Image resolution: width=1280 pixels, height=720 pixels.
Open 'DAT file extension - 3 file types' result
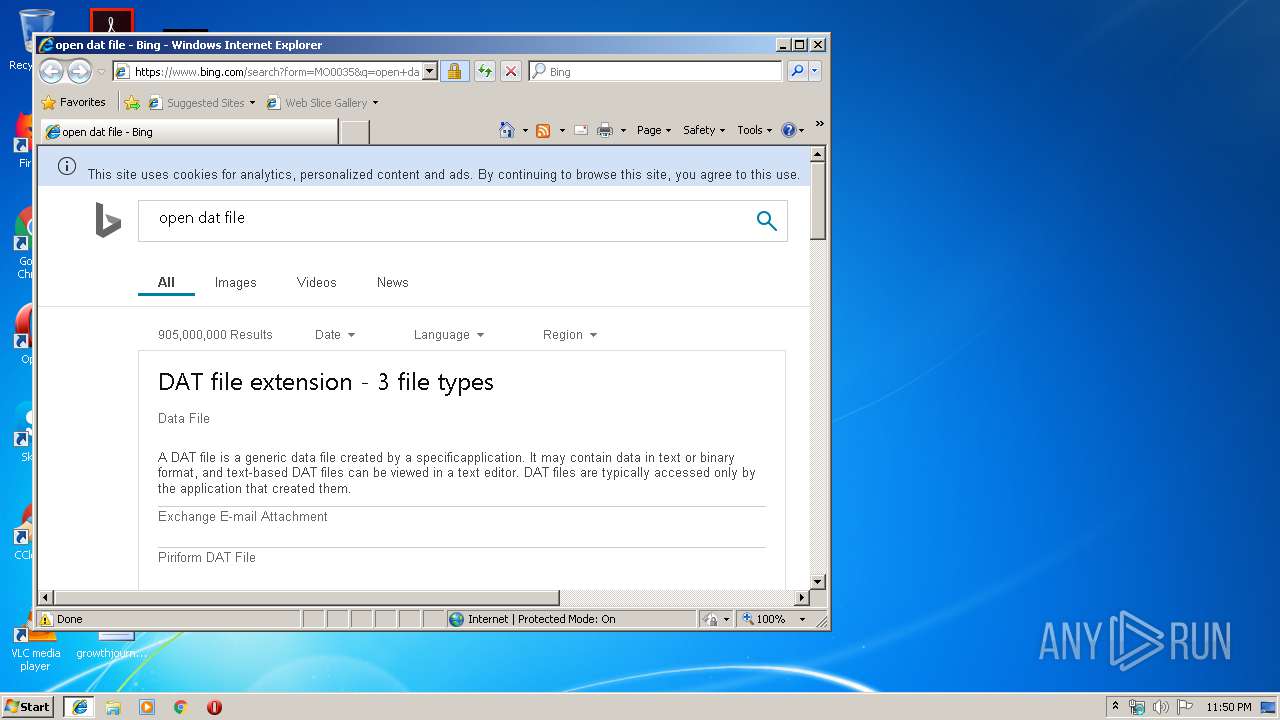coord(326,382)
